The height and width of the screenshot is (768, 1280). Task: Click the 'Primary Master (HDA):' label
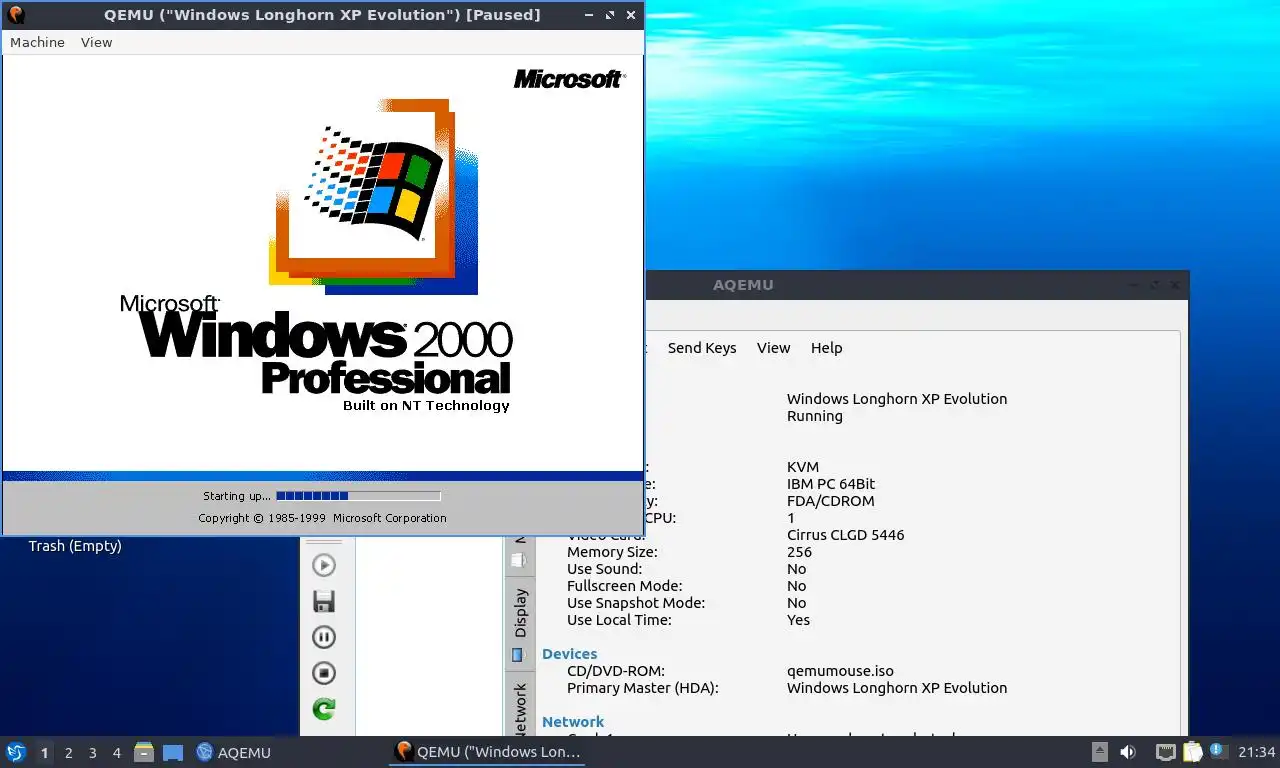point(643,688)
